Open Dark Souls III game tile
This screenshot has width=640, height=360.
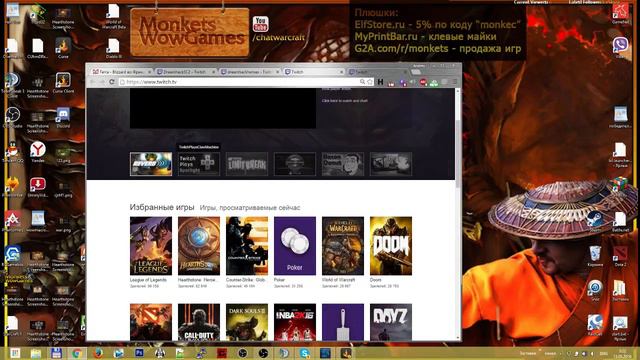(x=247, y=322)
